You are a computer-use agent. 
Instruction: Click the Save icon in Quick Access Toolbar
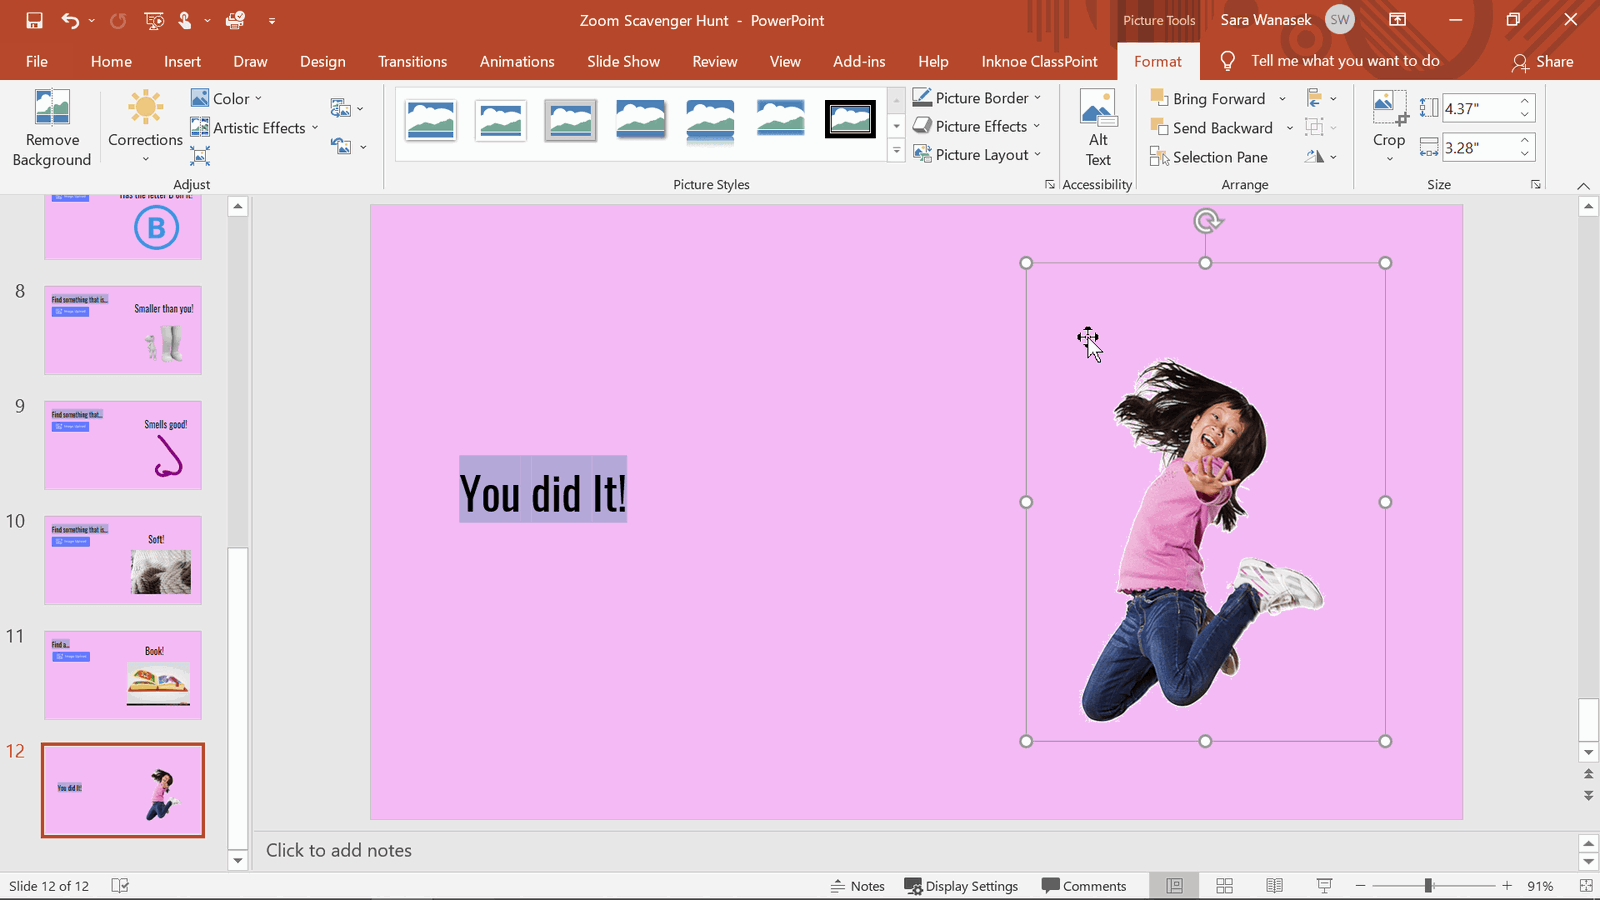33,20
